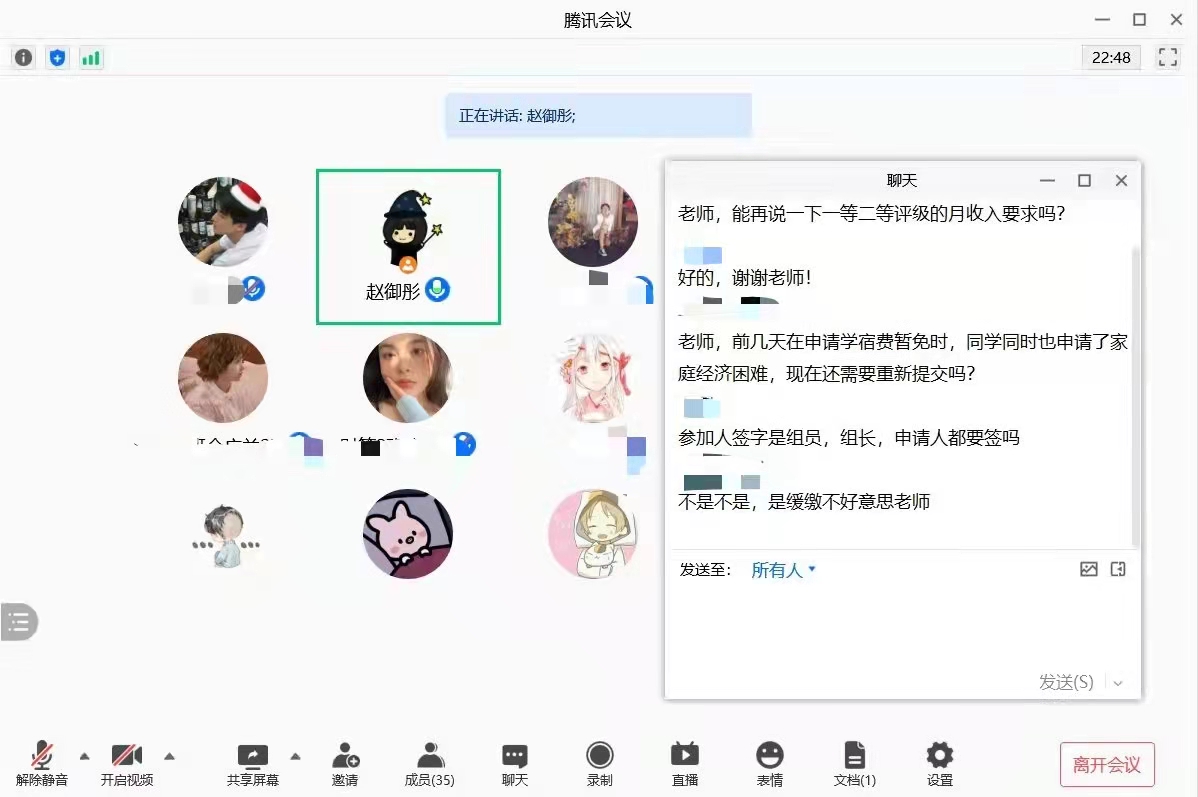The height and width of the screenshot is (797, 1198).
Task: Turn on the camera (开启视频)
Action: 127,763
